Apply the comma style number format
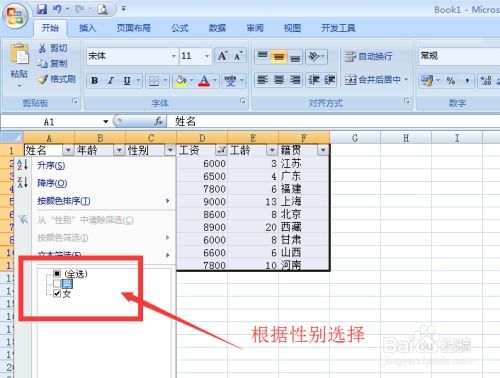 467,80
